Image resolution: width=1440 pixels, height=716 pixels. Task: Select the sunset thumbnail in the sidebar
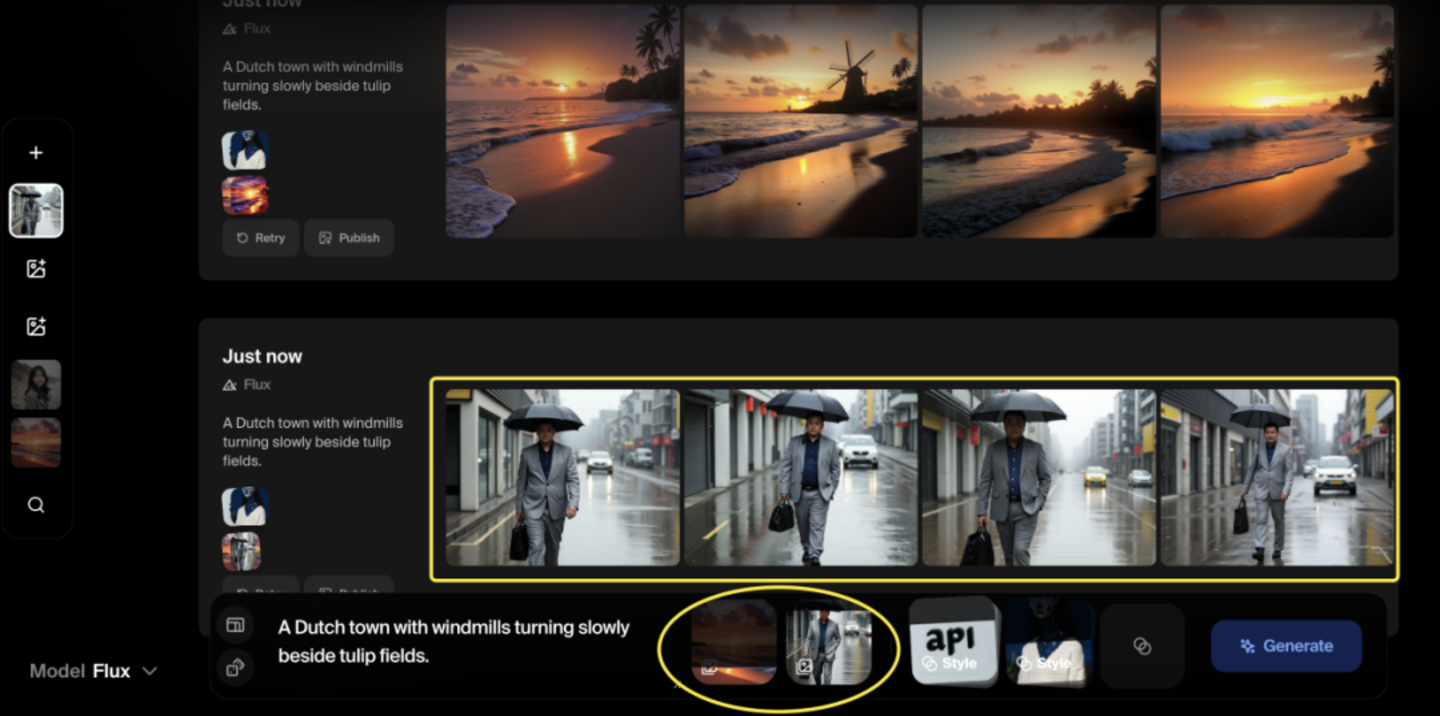(x=36, y=443)
